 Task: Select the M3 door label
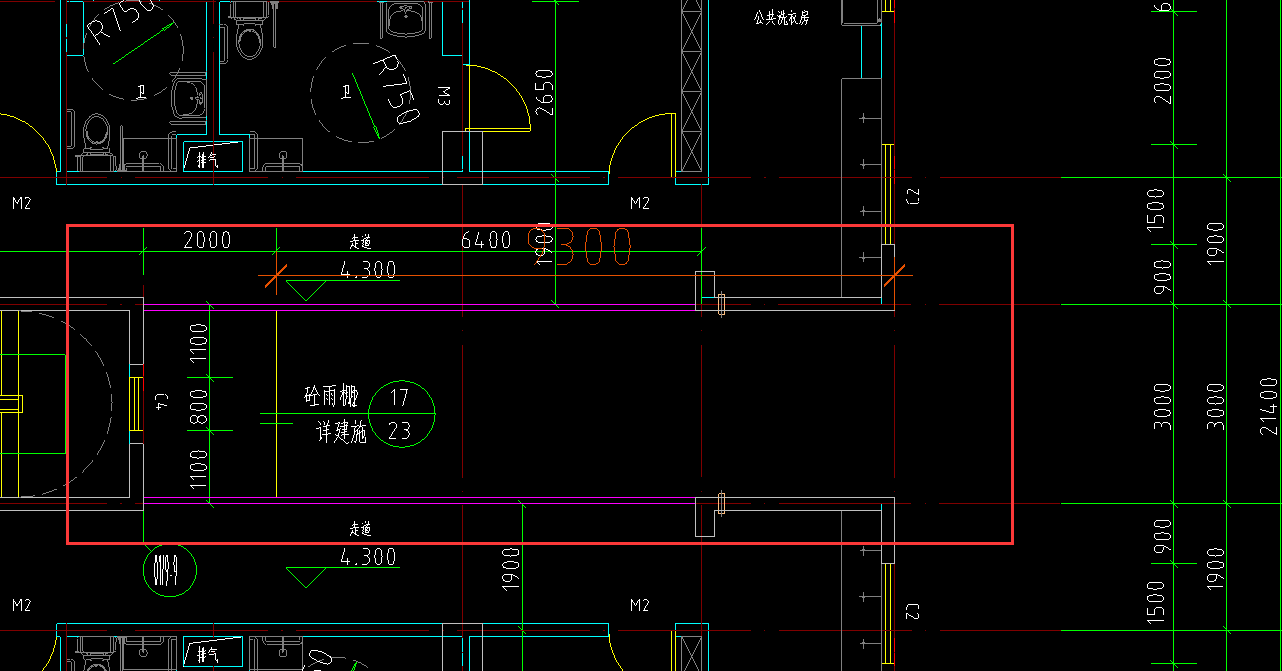pos(444,97)
